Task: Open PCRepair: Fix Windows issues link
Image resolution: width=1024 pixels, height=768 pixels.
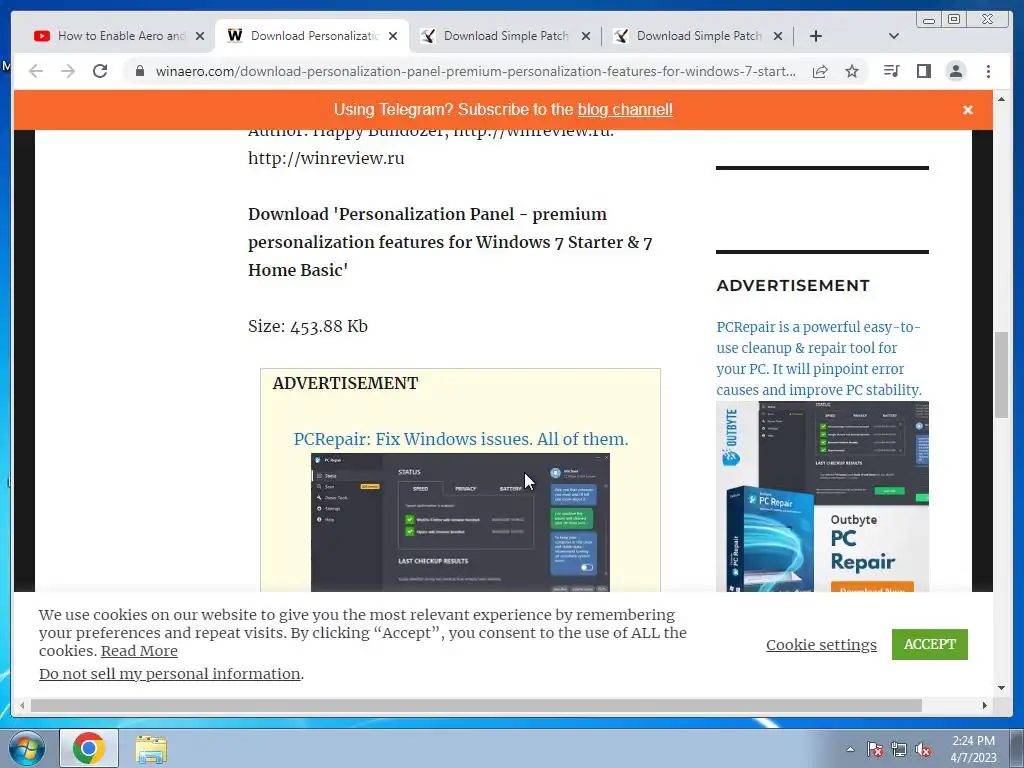Action: point(460,439)
